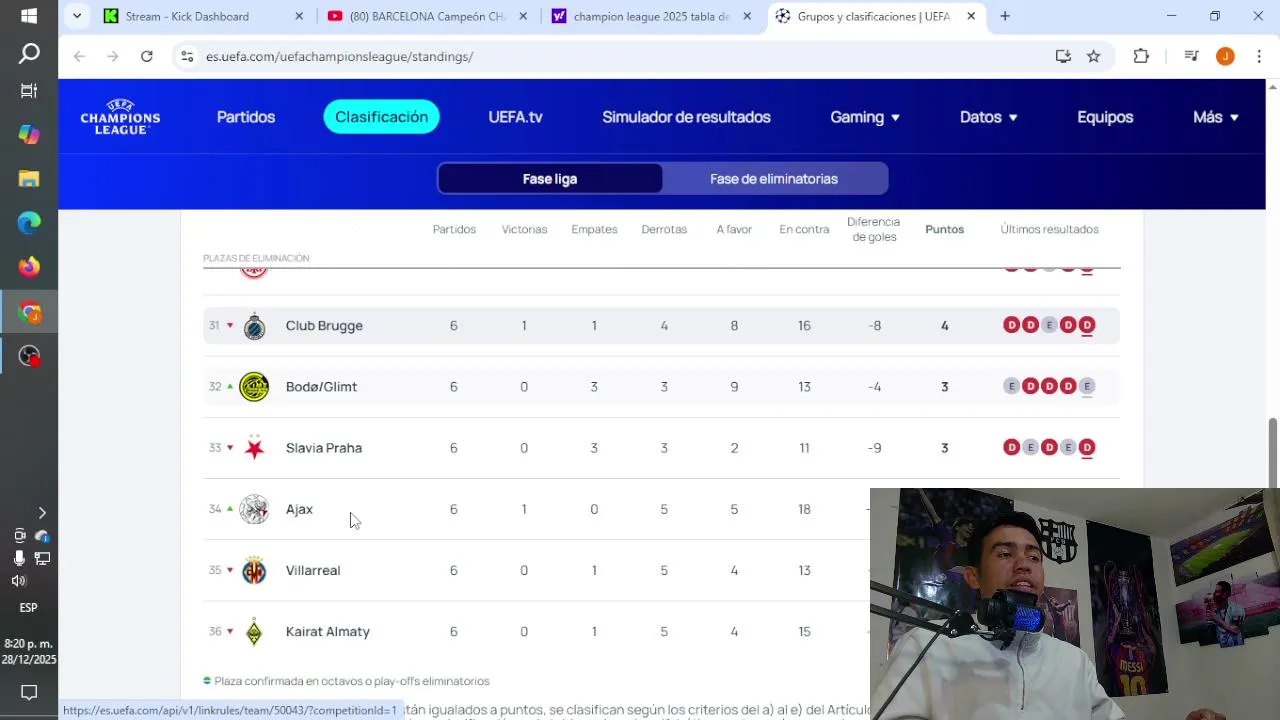The image size is (1280, 720).
Task: Open the Clasificación menu item
Action: coord(381,117)
